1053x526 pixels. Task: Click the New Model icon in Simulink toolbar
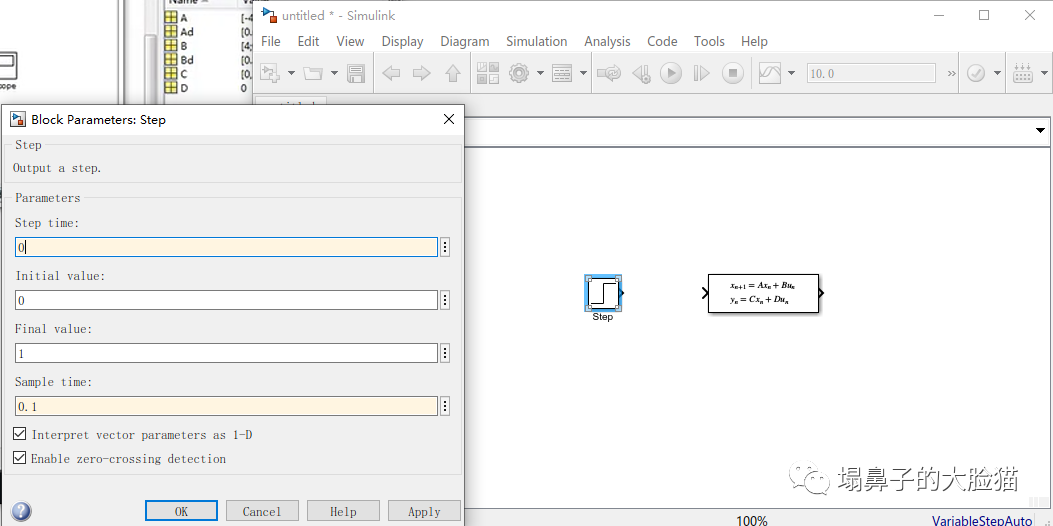(269, 73)
